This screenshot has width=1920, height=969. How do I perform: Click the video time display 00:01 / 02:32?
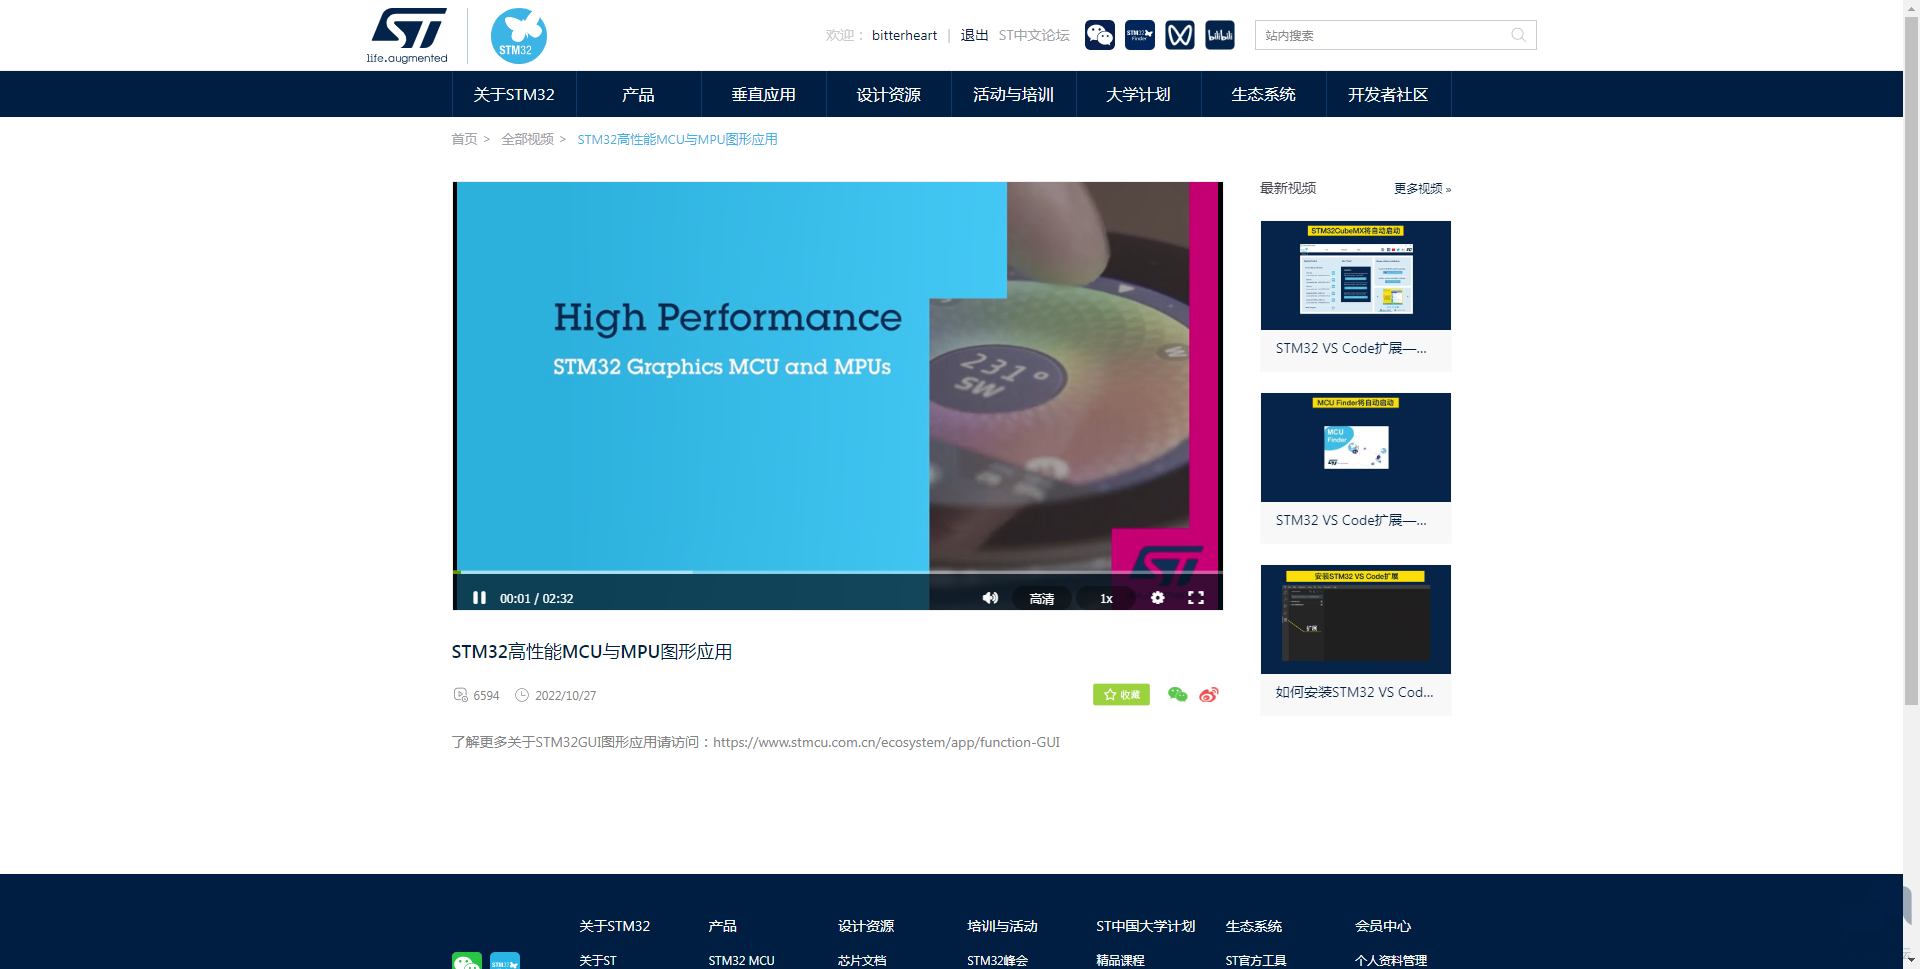coord(537,598)
